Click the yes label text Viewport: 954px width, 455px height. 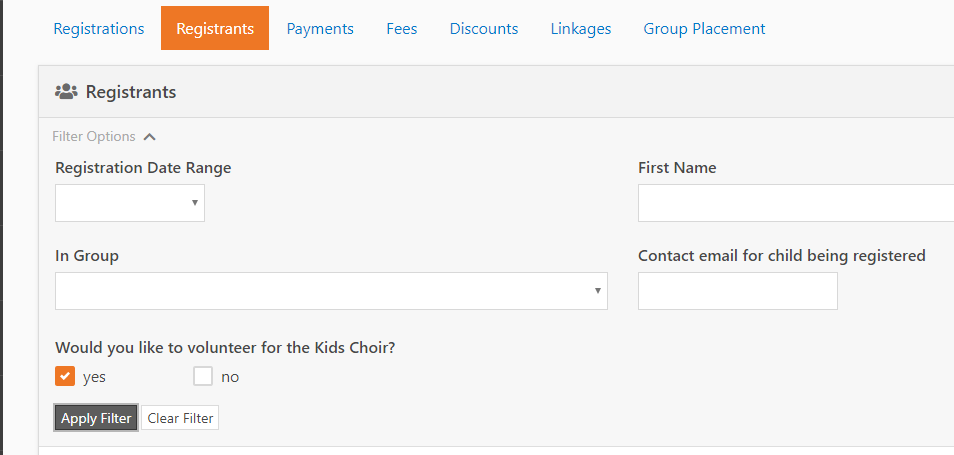[94, 377]
